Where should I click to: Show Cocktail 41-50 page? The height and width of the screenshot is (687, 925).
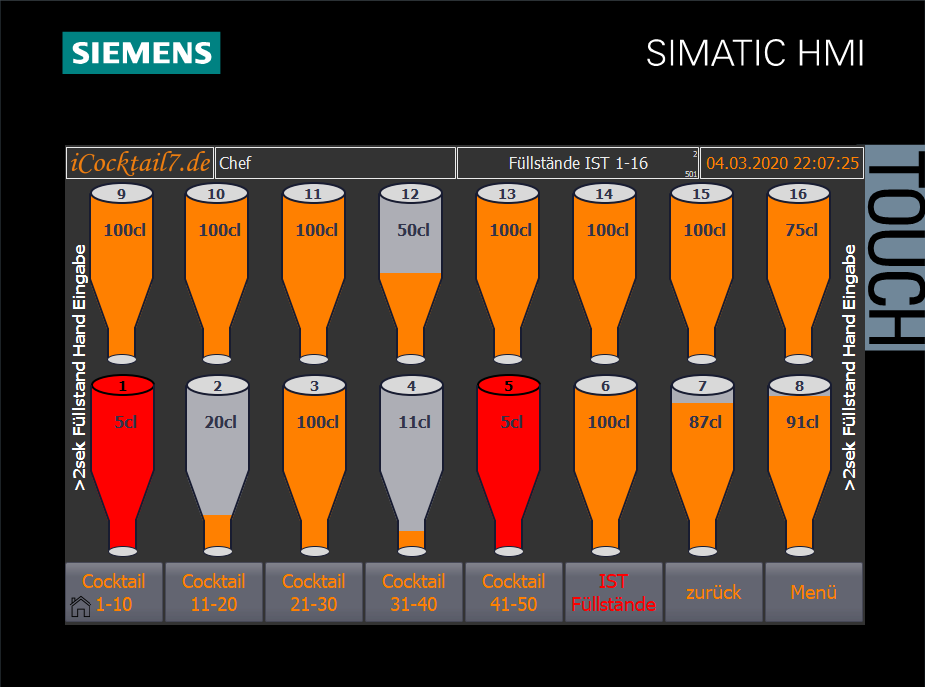pos(514,592)
